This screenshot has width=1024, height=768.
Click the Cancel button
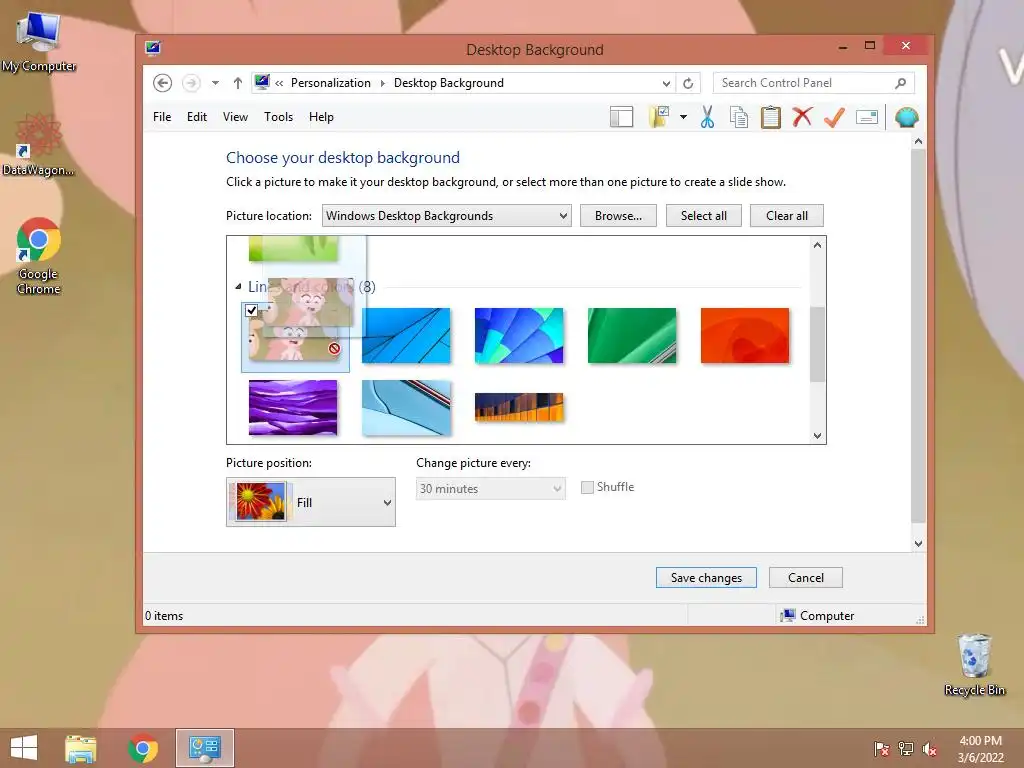pos(805,577)
